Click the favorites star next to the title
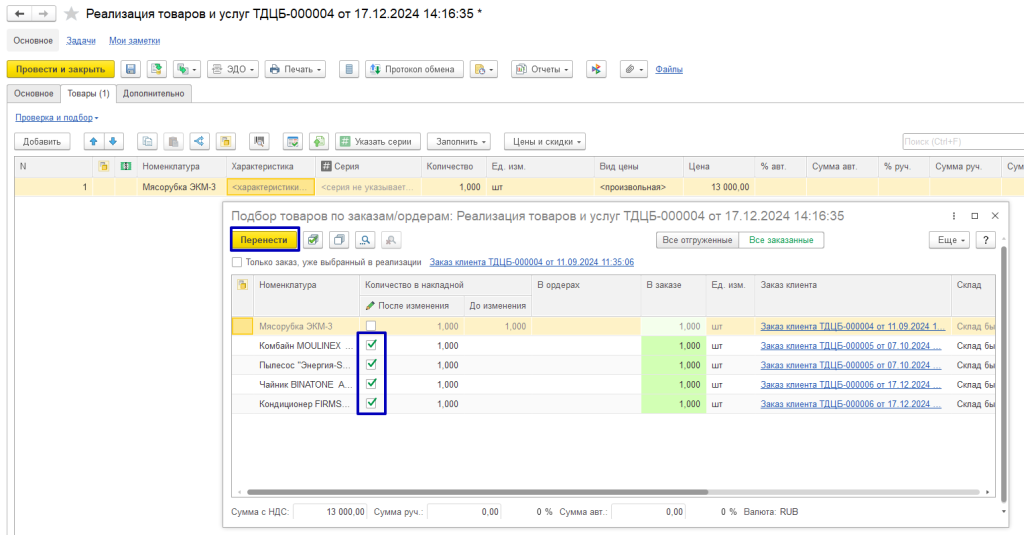Image resolution: width=1024 pixels, height=535 pixels. pyautogui.click(x=71, y=14)
